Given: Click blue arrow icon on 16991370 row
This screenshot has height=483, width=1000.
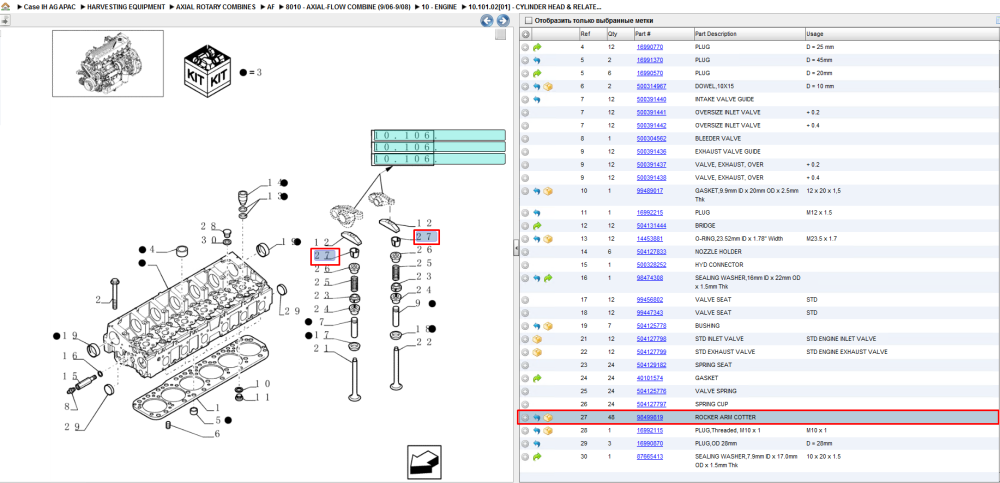Looking at the screenshot, I should tap(537, 60).
